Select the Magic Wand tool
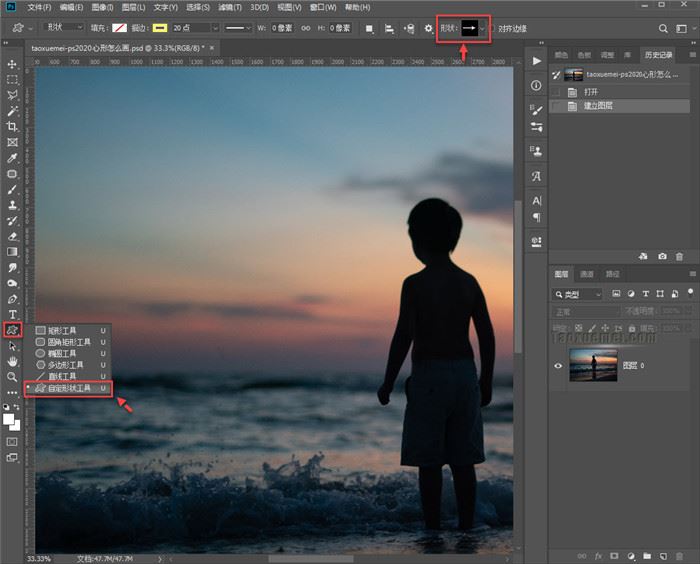The image size is (700, 564). 12,111
